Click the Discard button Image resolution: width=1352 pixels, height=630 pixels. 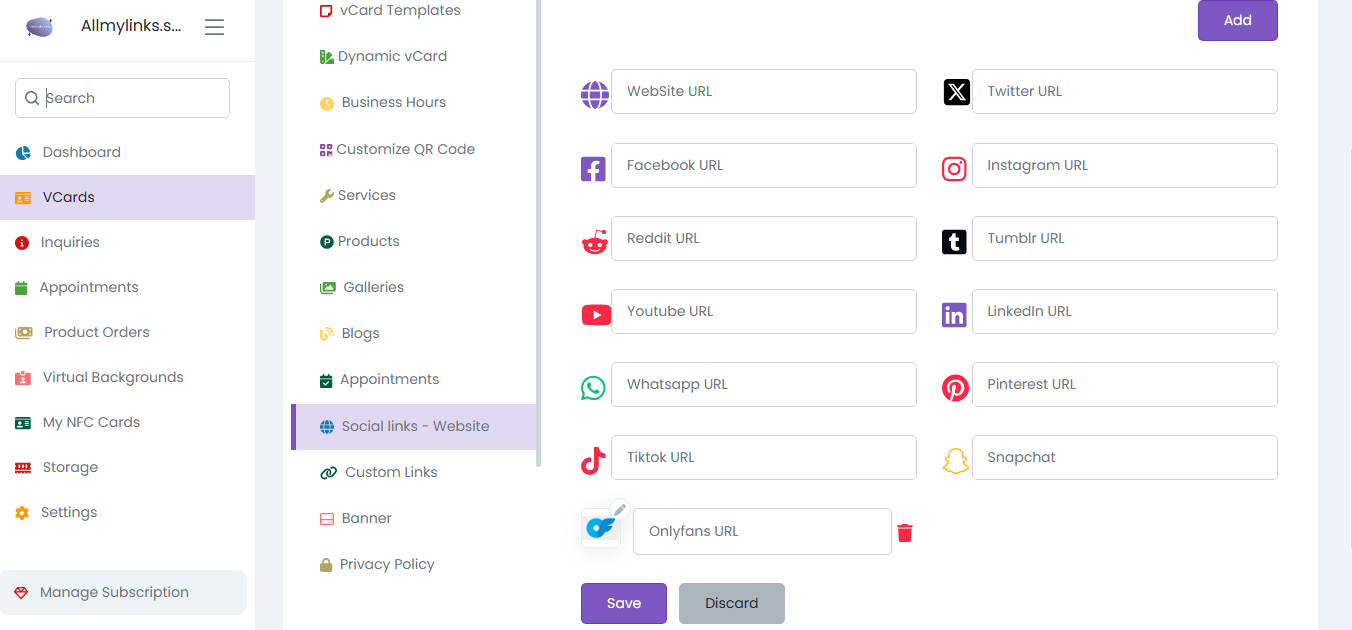pyautogui.click(x=732, y=603)
